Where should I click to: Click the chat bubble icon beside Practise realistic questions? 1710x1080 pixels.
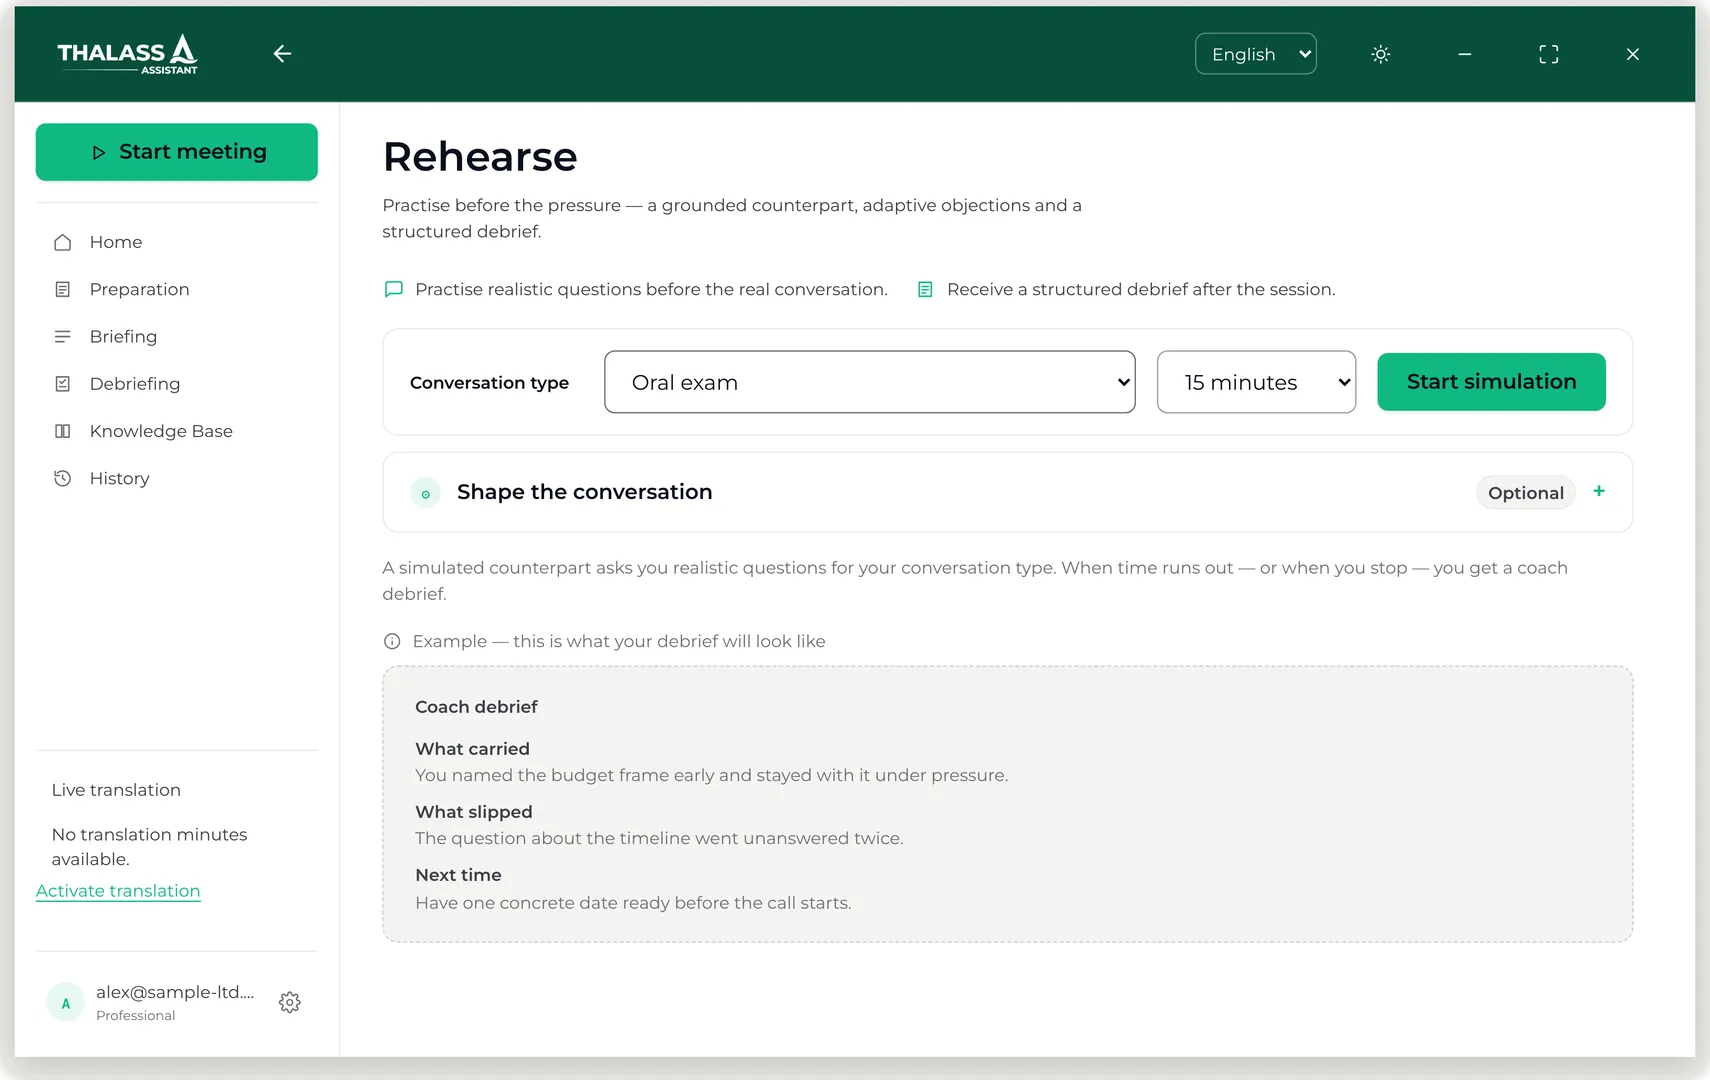coord(394,289)
